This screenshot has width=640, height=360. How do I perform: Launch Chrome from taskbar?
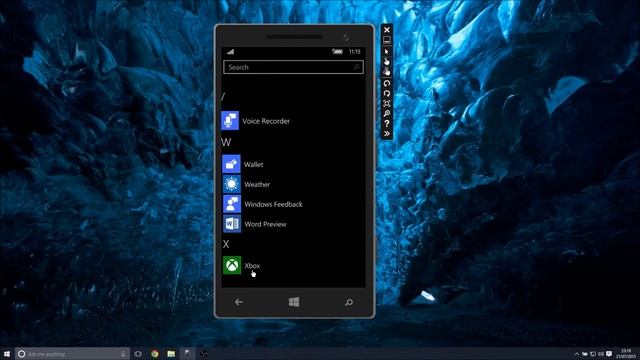tap(155, 354)
